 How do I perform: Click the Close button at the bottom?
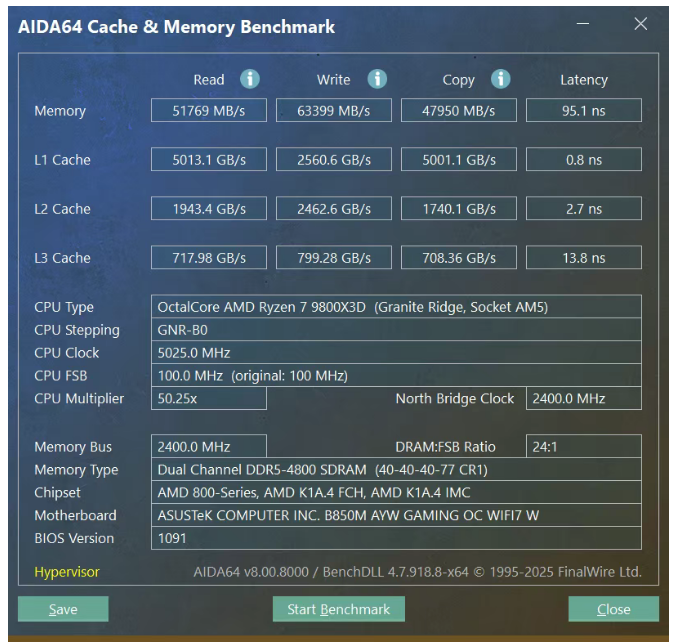pos(613,609)
